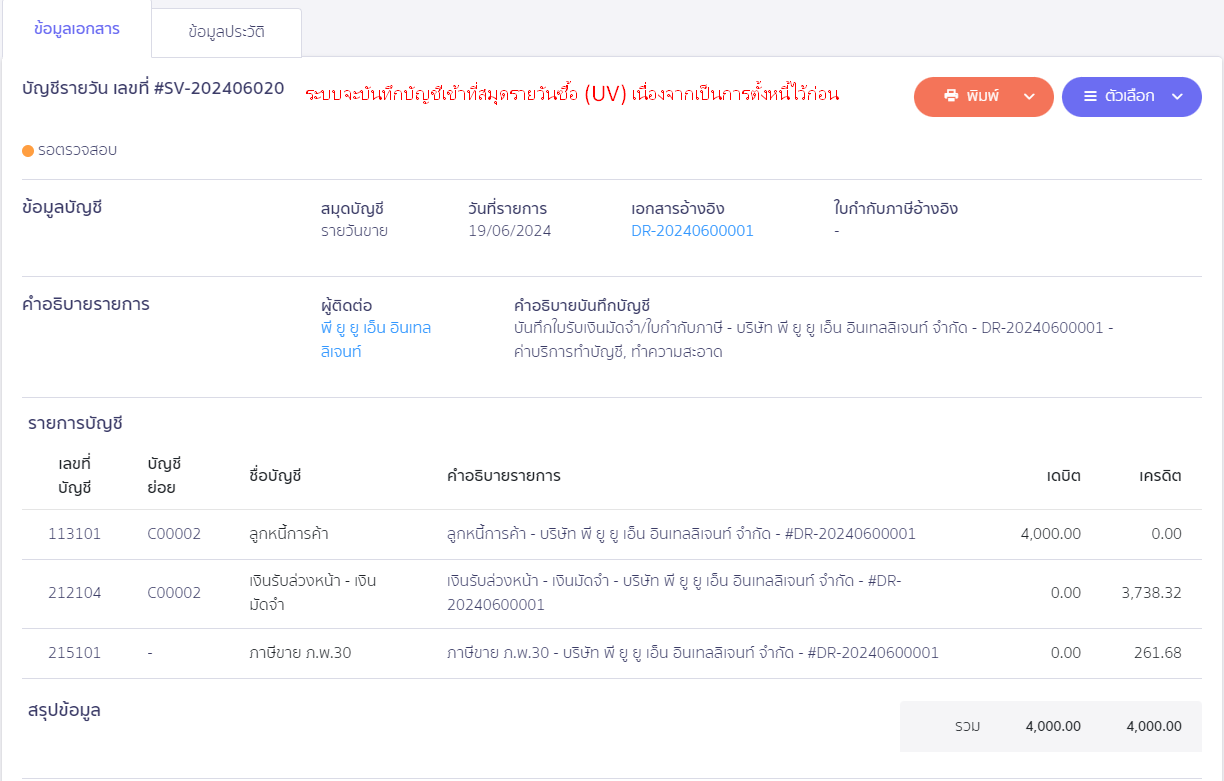
Task: Expand the พิมพ์ dropdown chevron
Action: 1030,97
